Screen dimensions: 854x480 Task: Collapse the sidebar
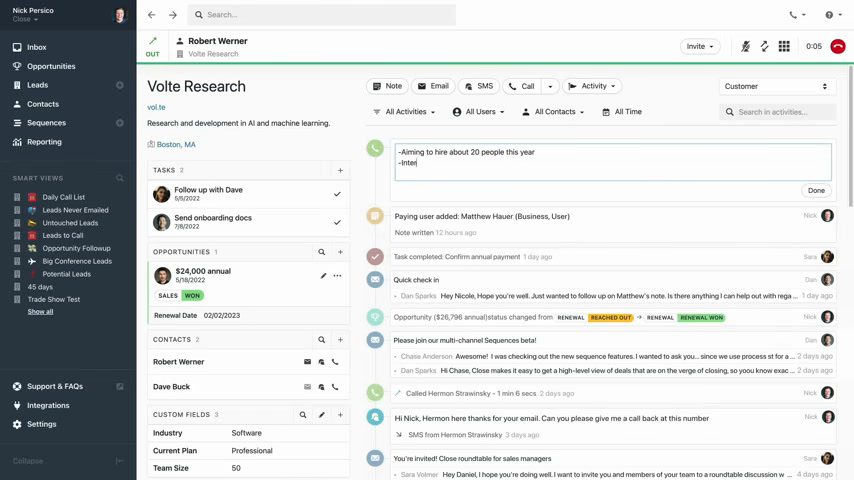click(68, 461)
